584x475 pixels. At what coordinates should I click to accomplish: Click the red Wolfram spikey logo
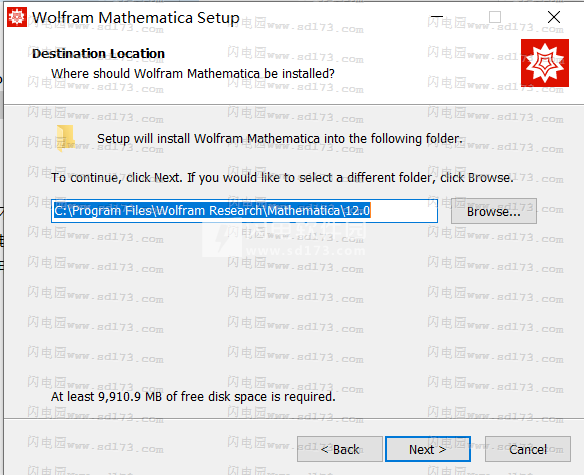tap(545, 63)
